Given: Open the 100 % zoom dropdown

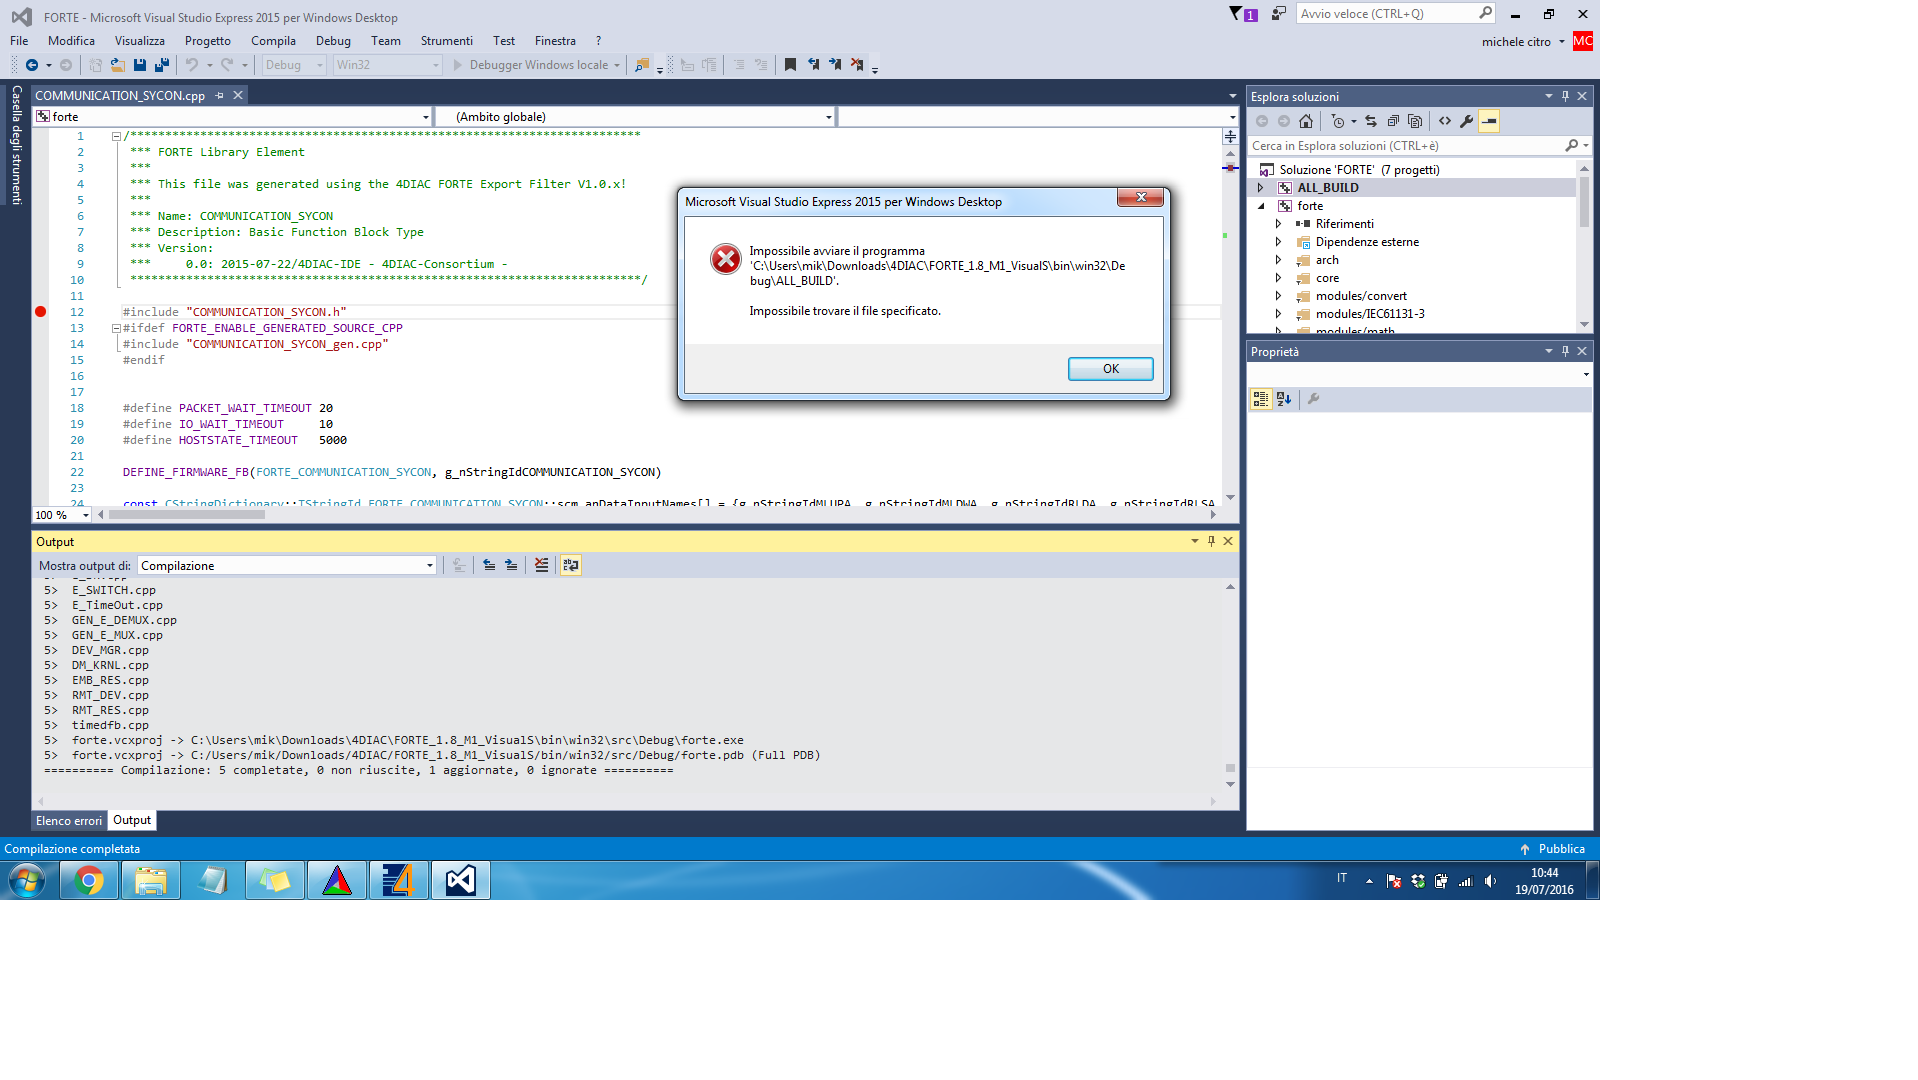Looking at the screenshot, I should [62, 515].
